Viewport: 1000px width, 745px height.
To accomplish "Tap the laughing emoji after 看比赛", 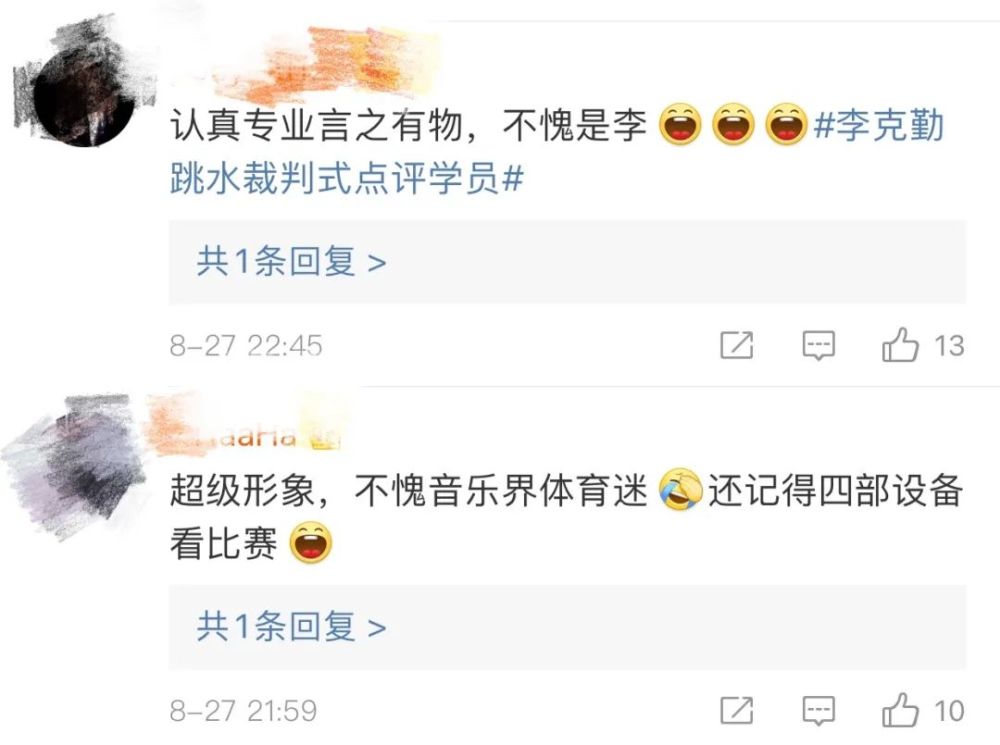I will click(x=311, y=543).
